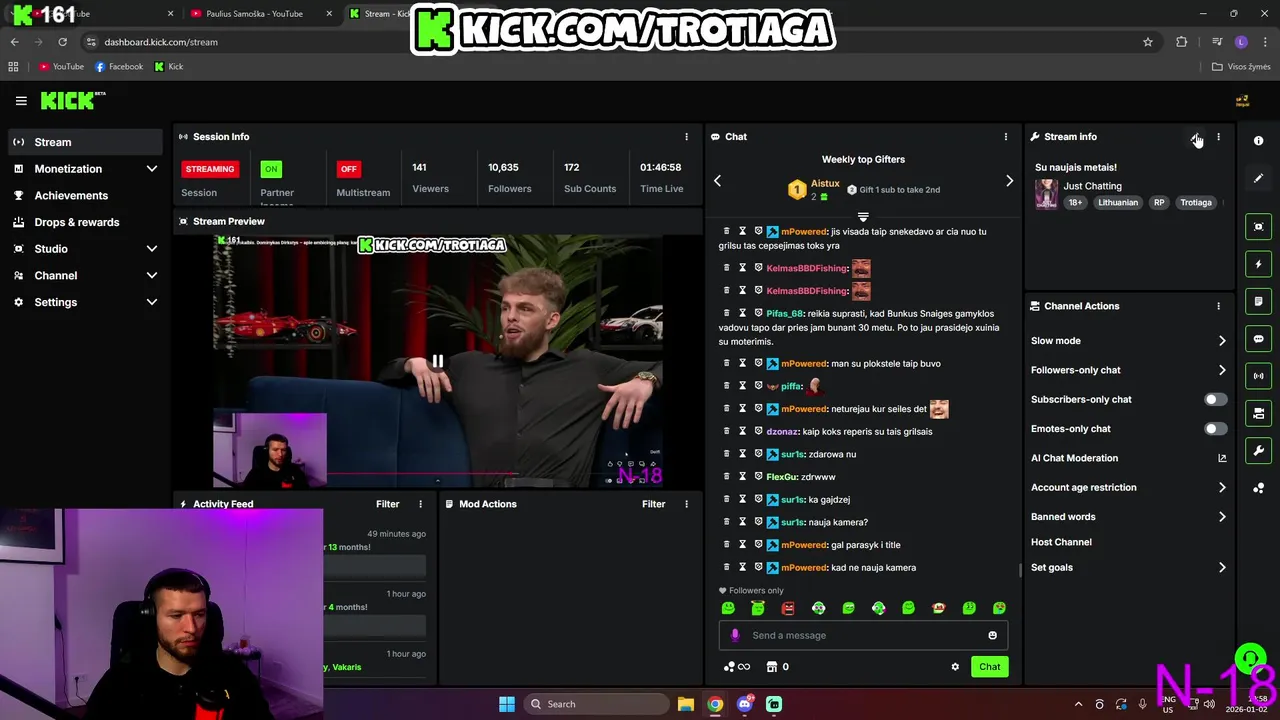Toggle Subscribers-only chat switch
Screen dimensions: 1280x720
[x=1214, y=400]
